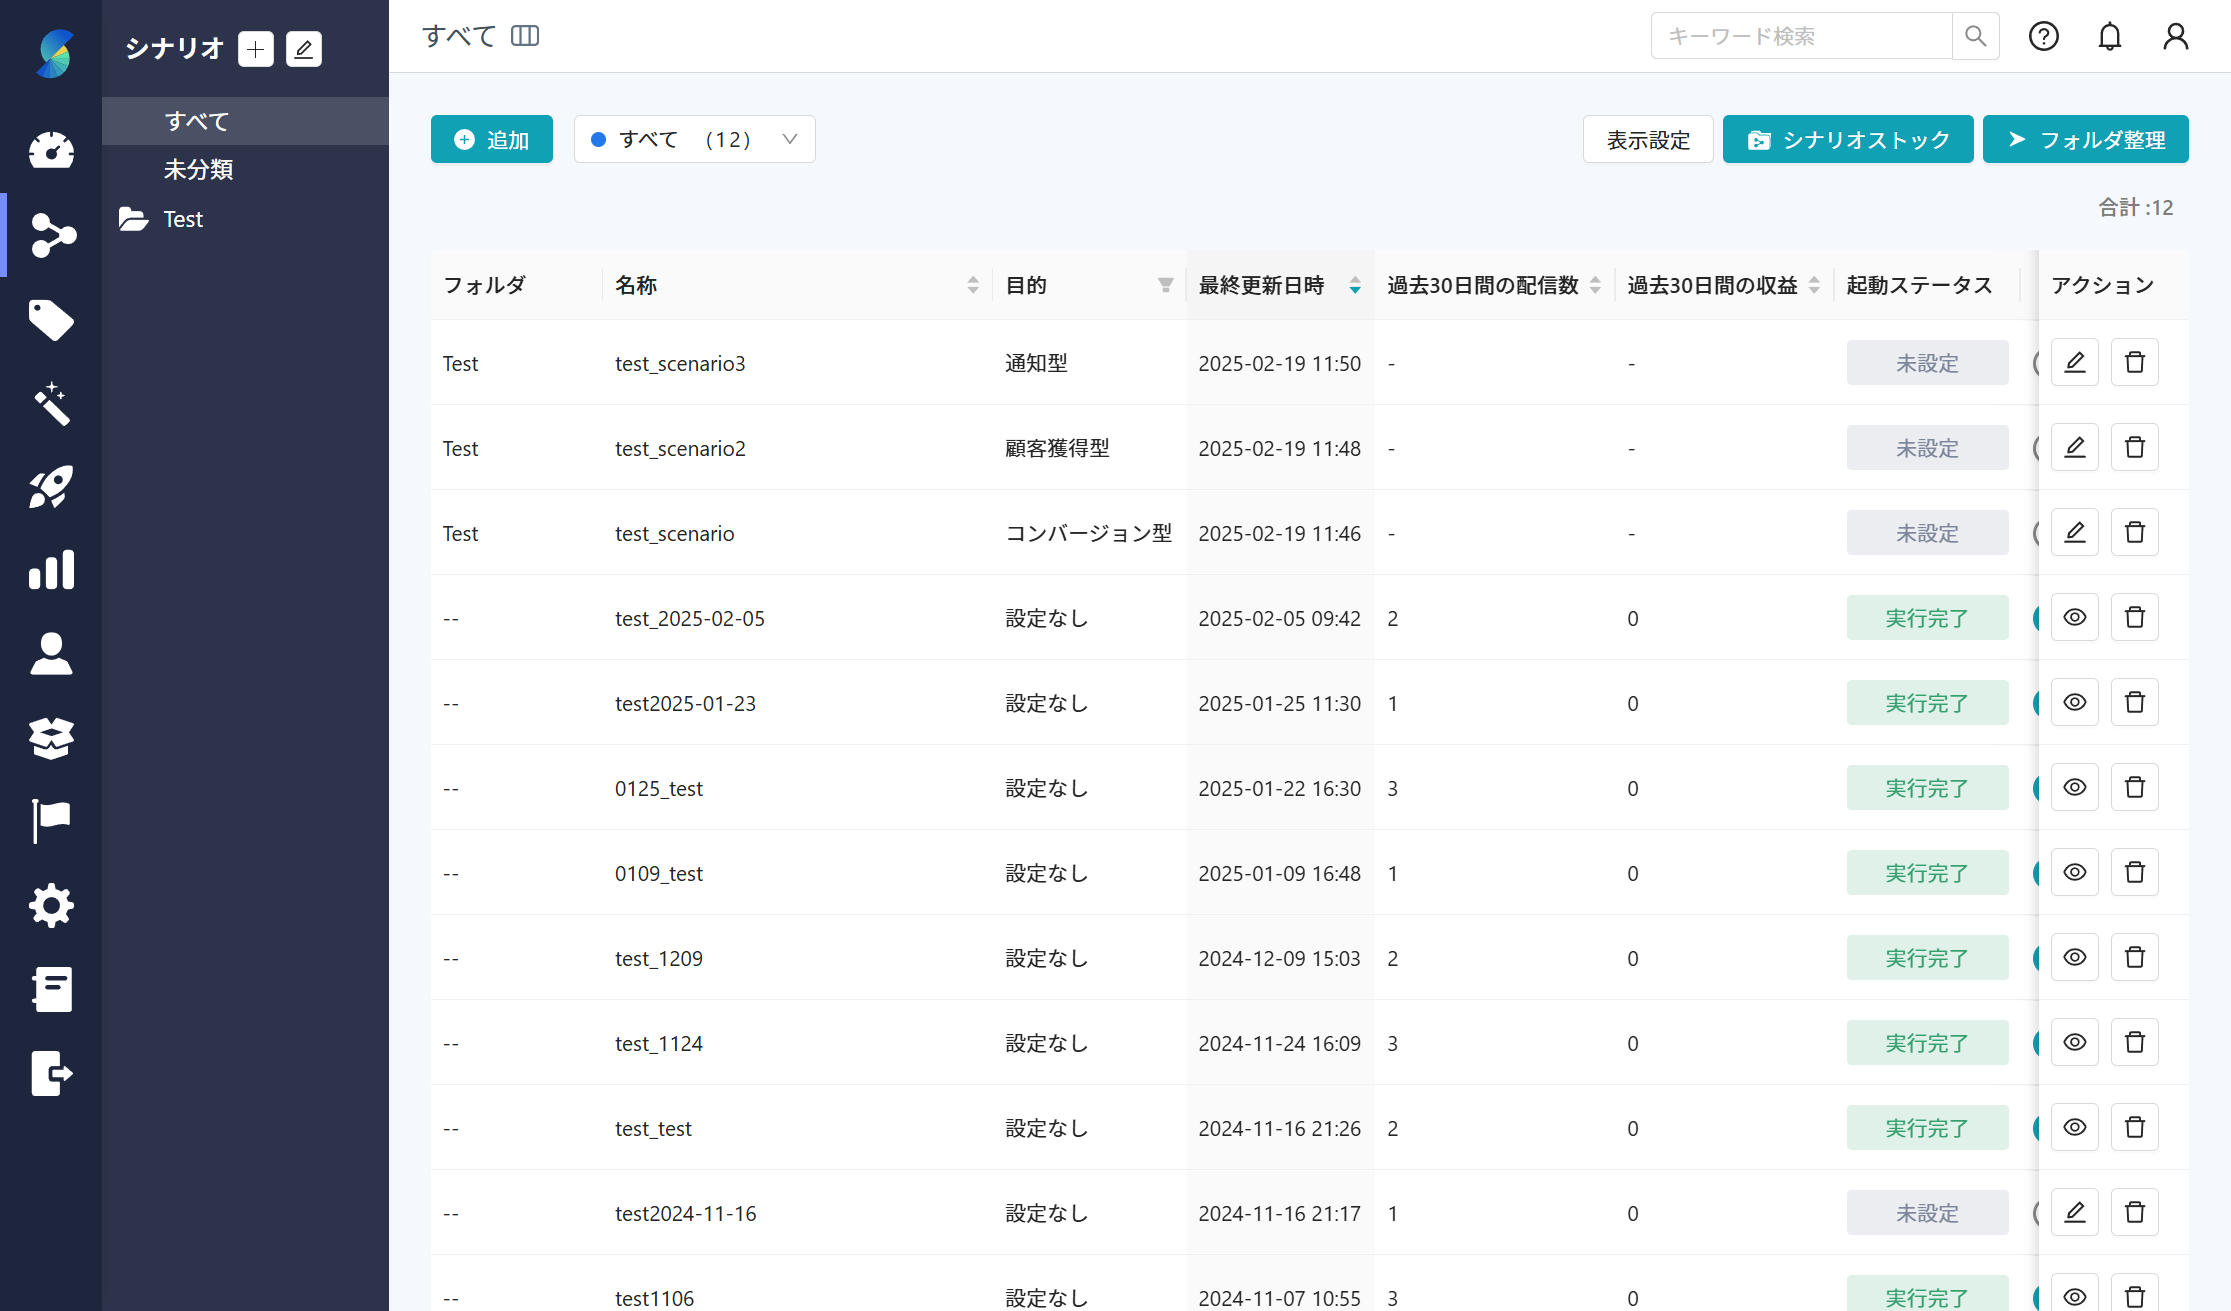Image resolution: width=2231 pixels, height=1311 pixels.
Task: Open the Test folder in sidebar
Action: (x=183, y=219)
